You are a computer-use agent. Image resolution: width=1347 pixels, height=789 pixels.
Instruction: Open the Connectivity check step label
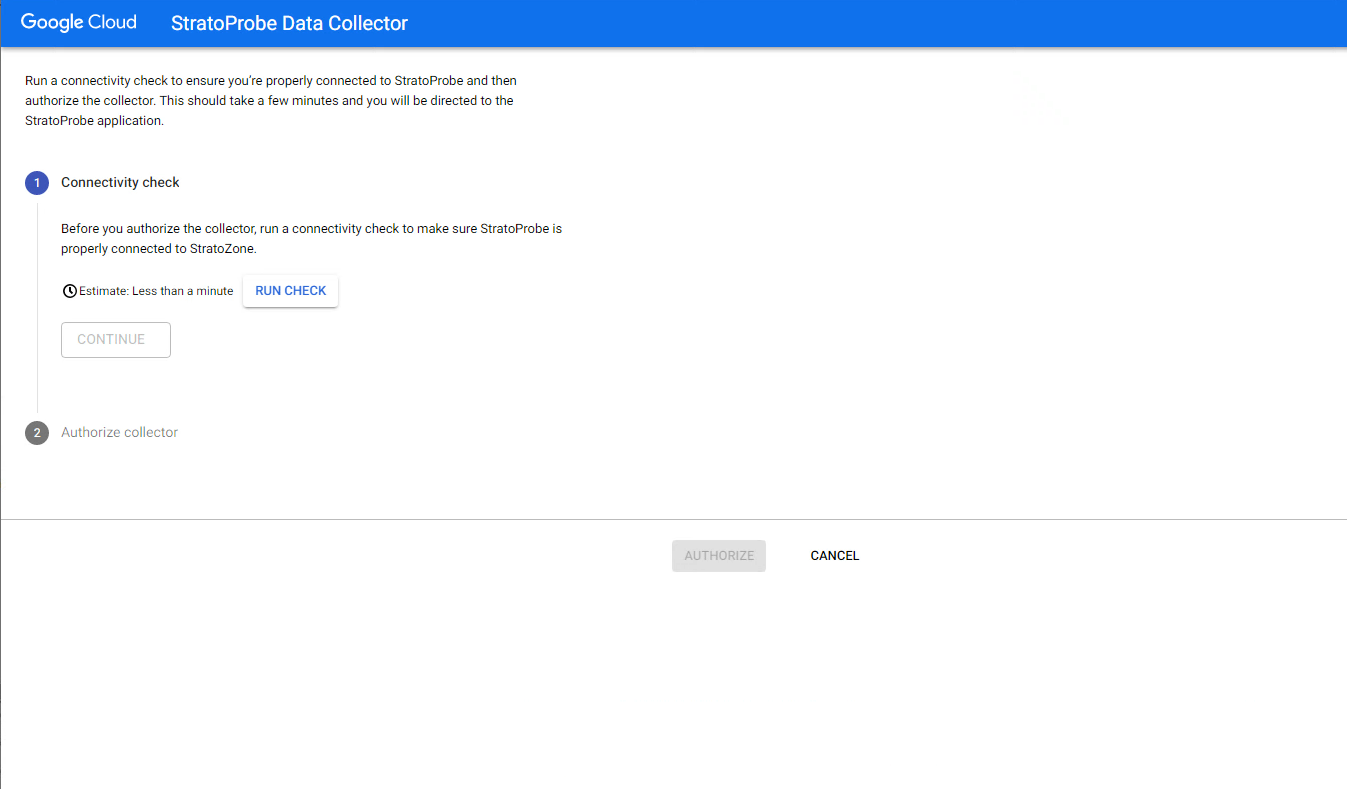[120, 183]
